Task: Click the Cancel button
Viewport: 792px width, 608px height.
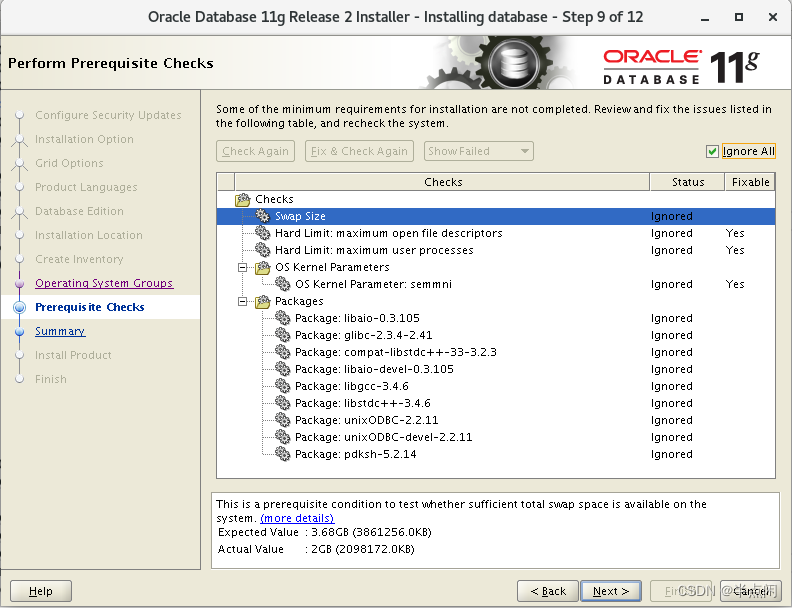Action: [x=751, y=591]
